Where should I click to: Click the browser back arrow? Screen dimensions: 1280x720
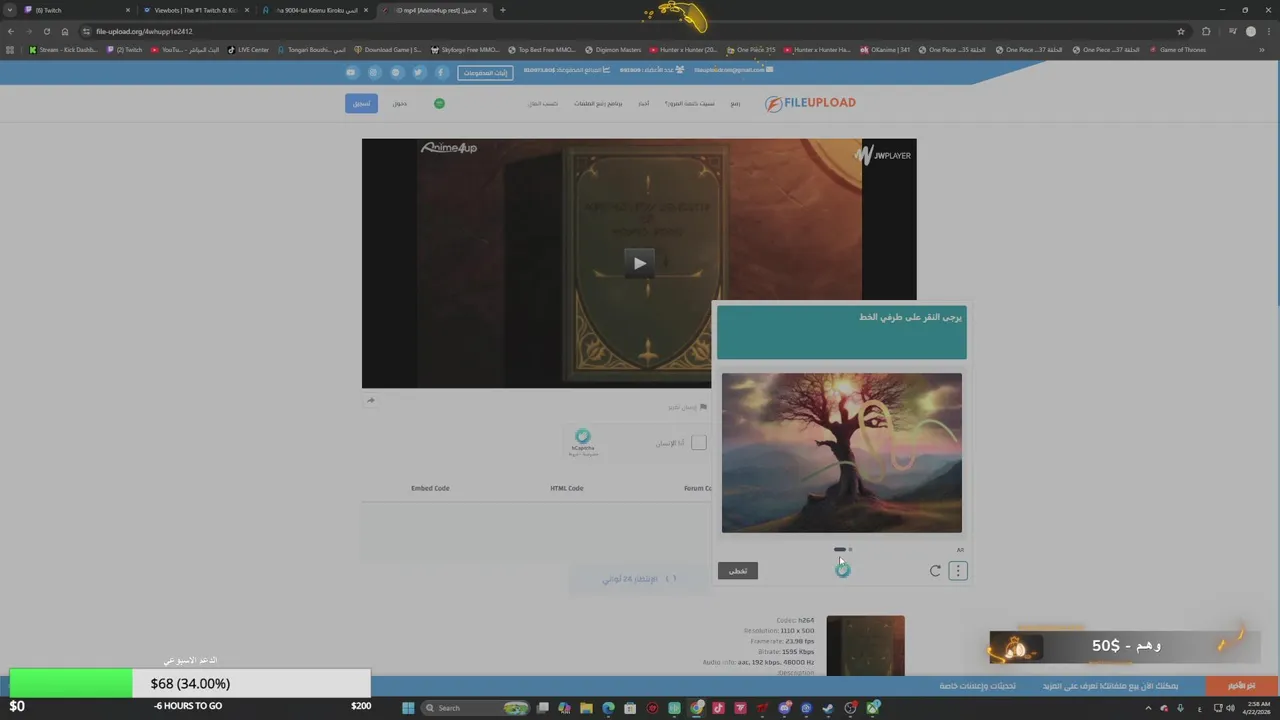coord(11,31)
